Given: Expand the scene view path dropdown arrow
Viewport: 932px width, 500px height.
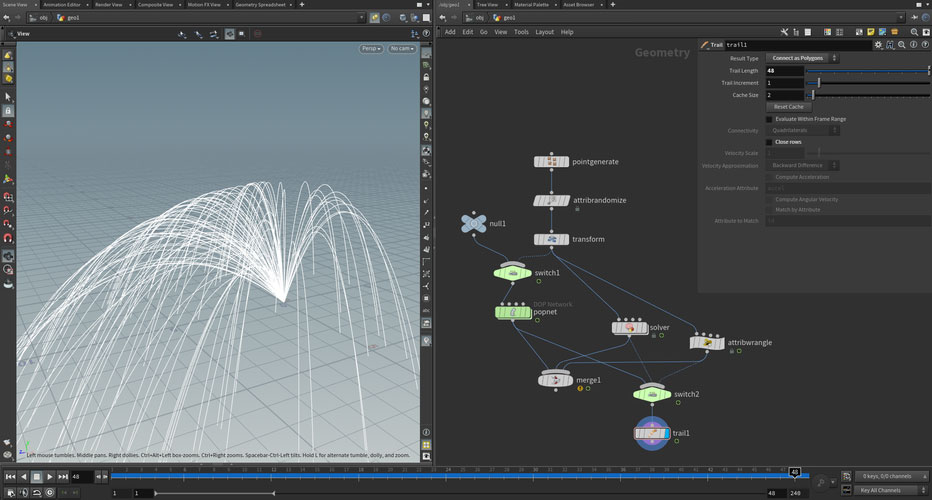Looking at the screenshot, I should point(361,18).
